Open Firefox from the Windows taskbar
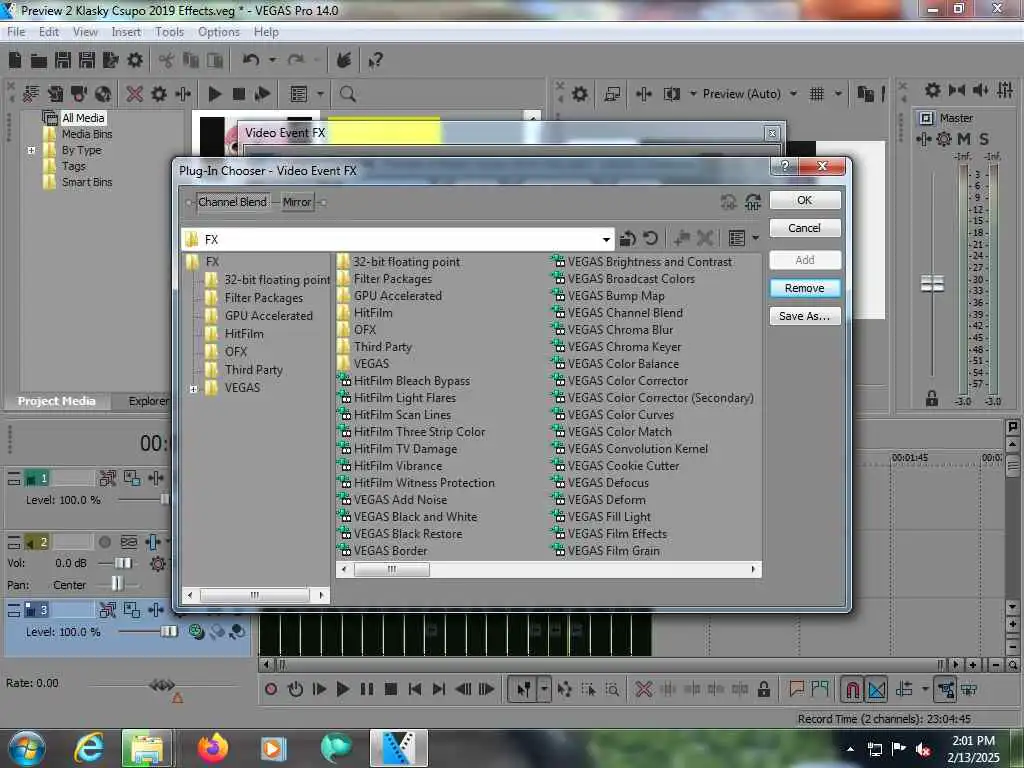Image resolution: width=1024 pixels, height=768 pixels. [x=213, y=748]
